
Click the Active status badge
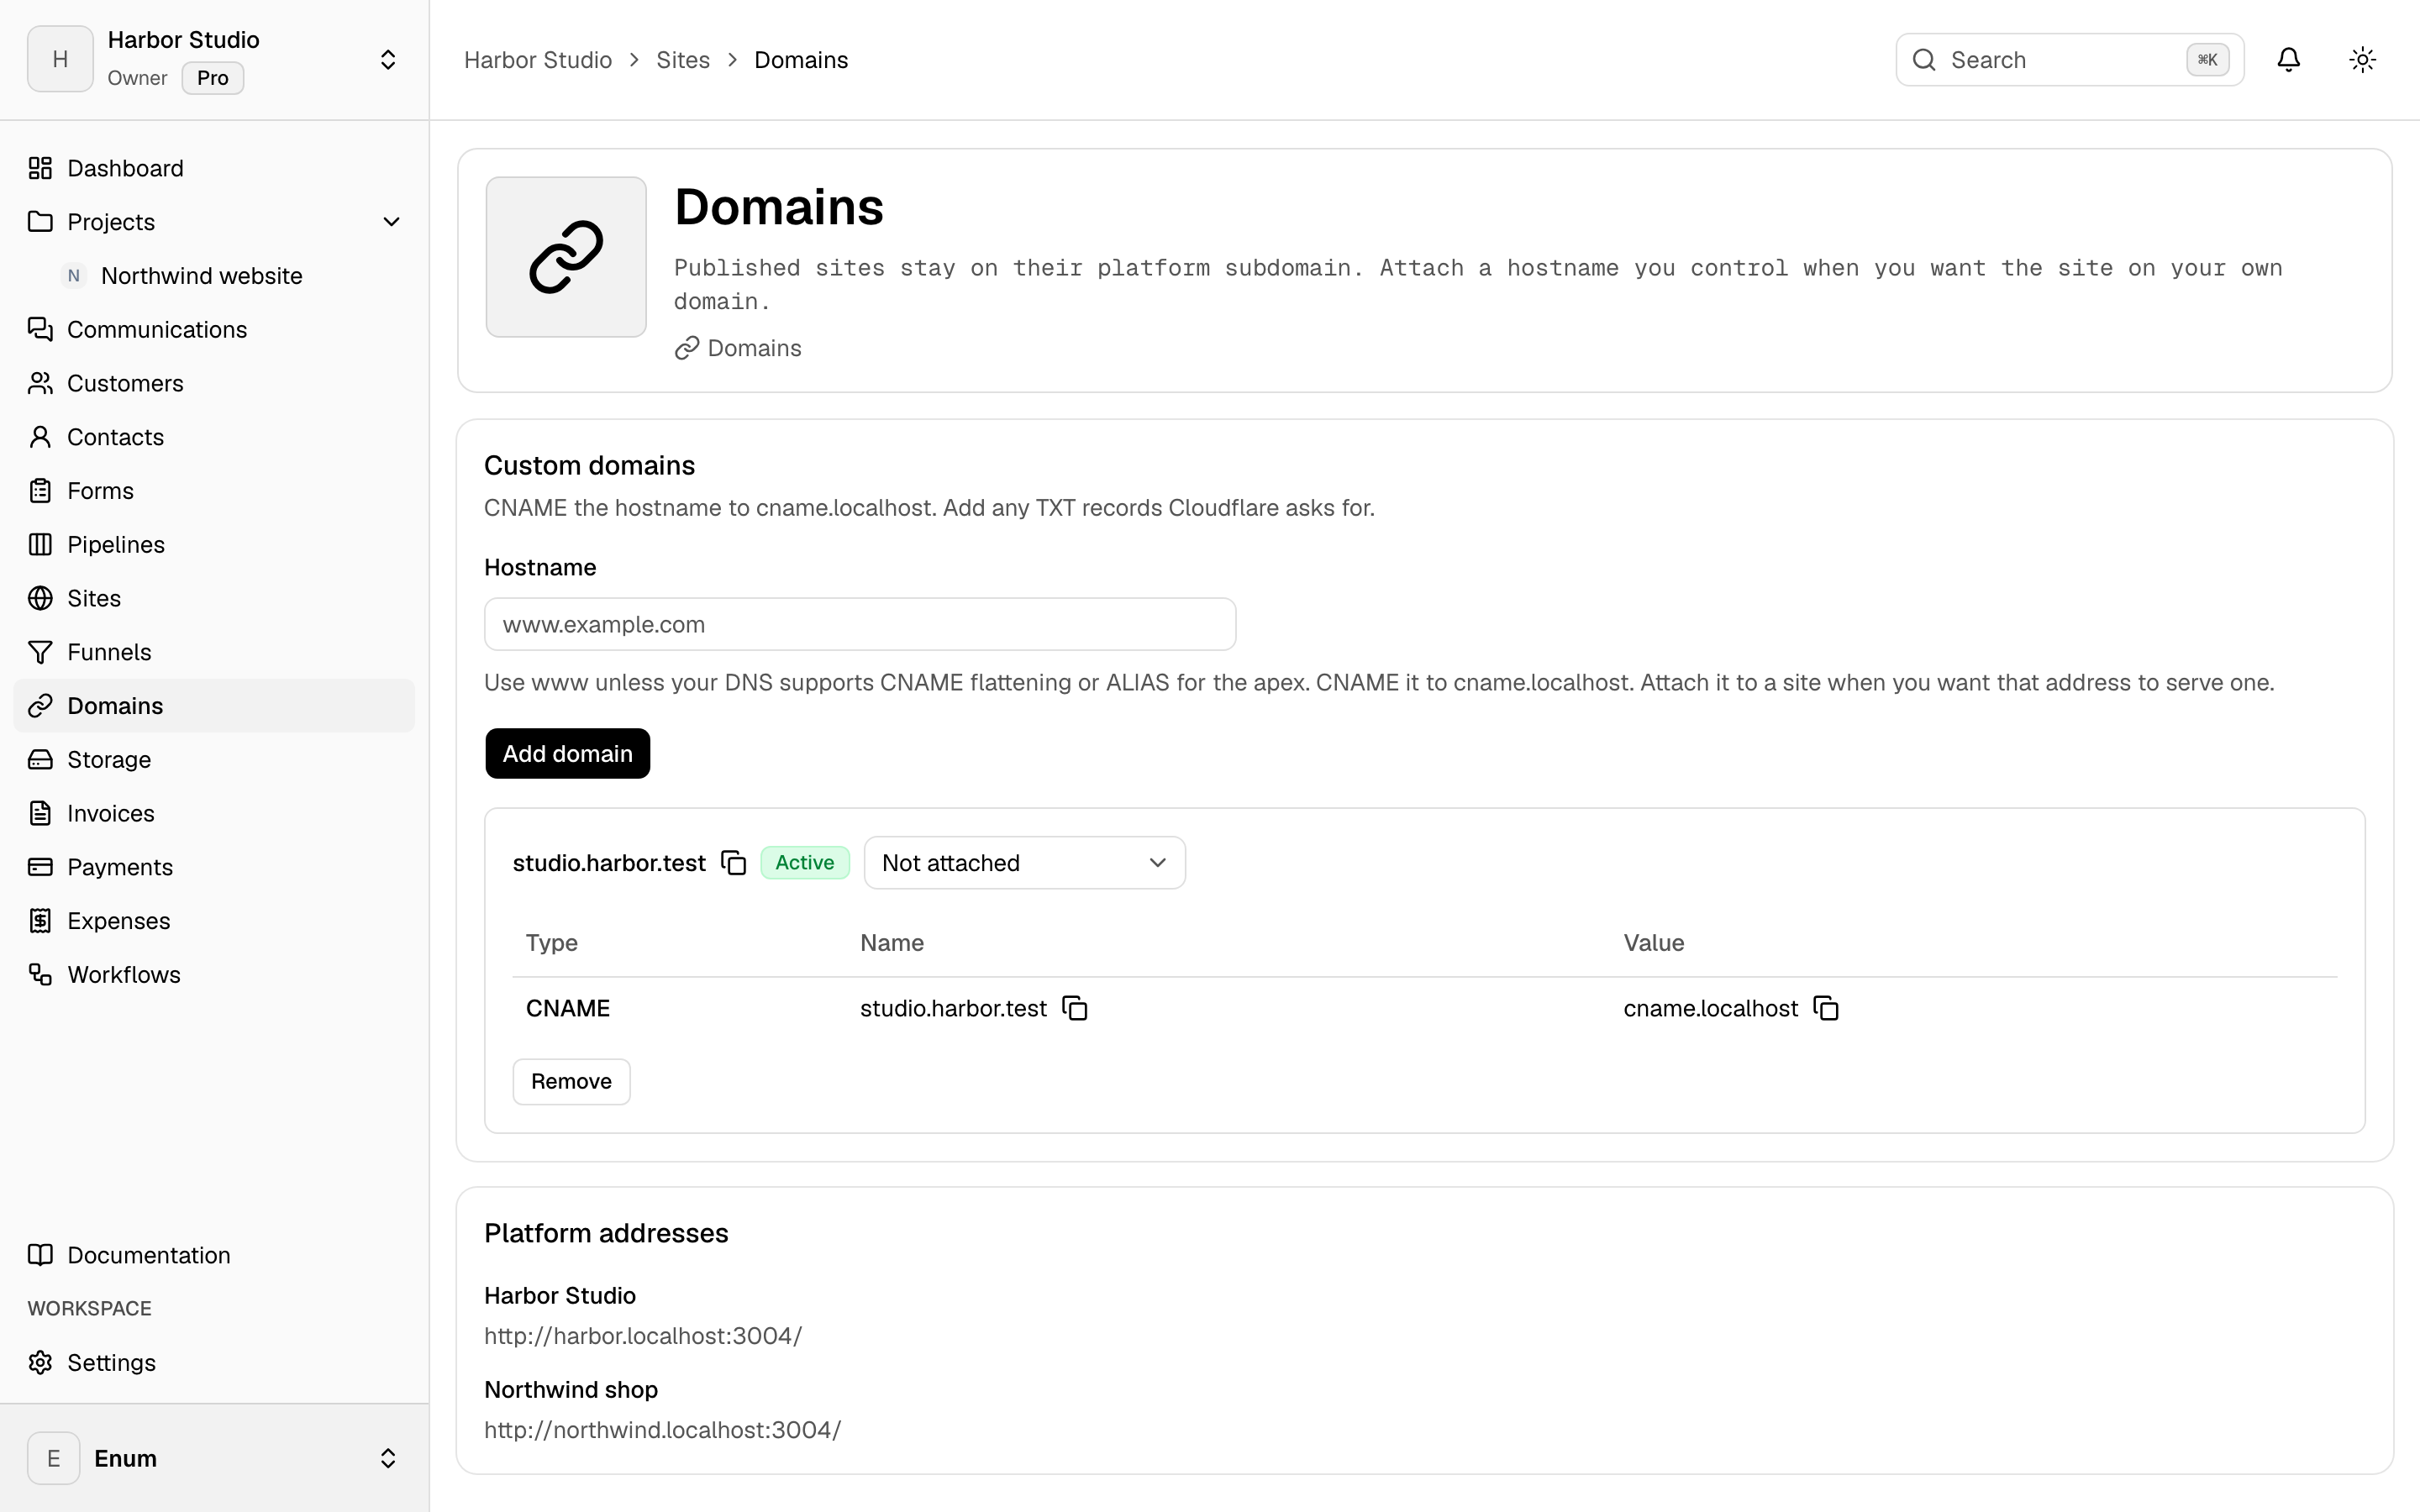[x=805, y=863]
